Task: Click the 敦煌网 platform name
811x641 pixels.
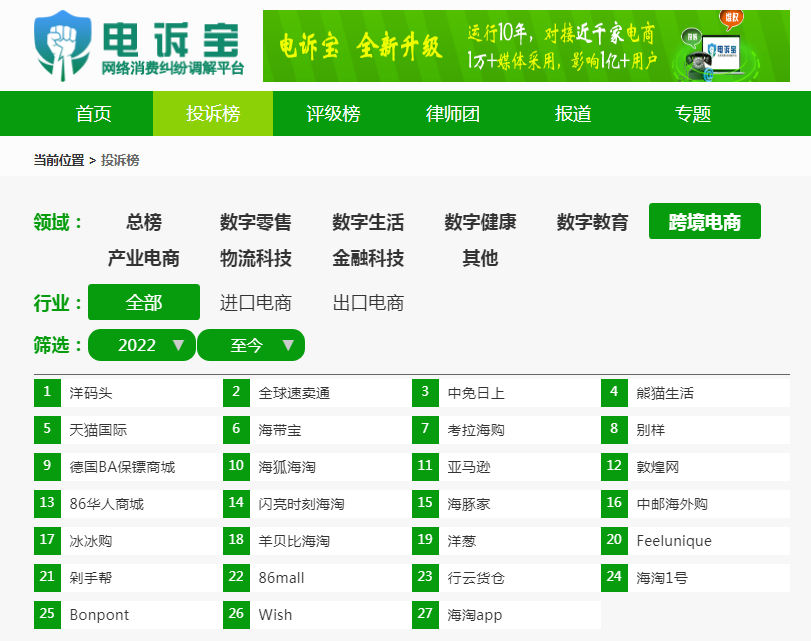Action: [x=658, y=467]
